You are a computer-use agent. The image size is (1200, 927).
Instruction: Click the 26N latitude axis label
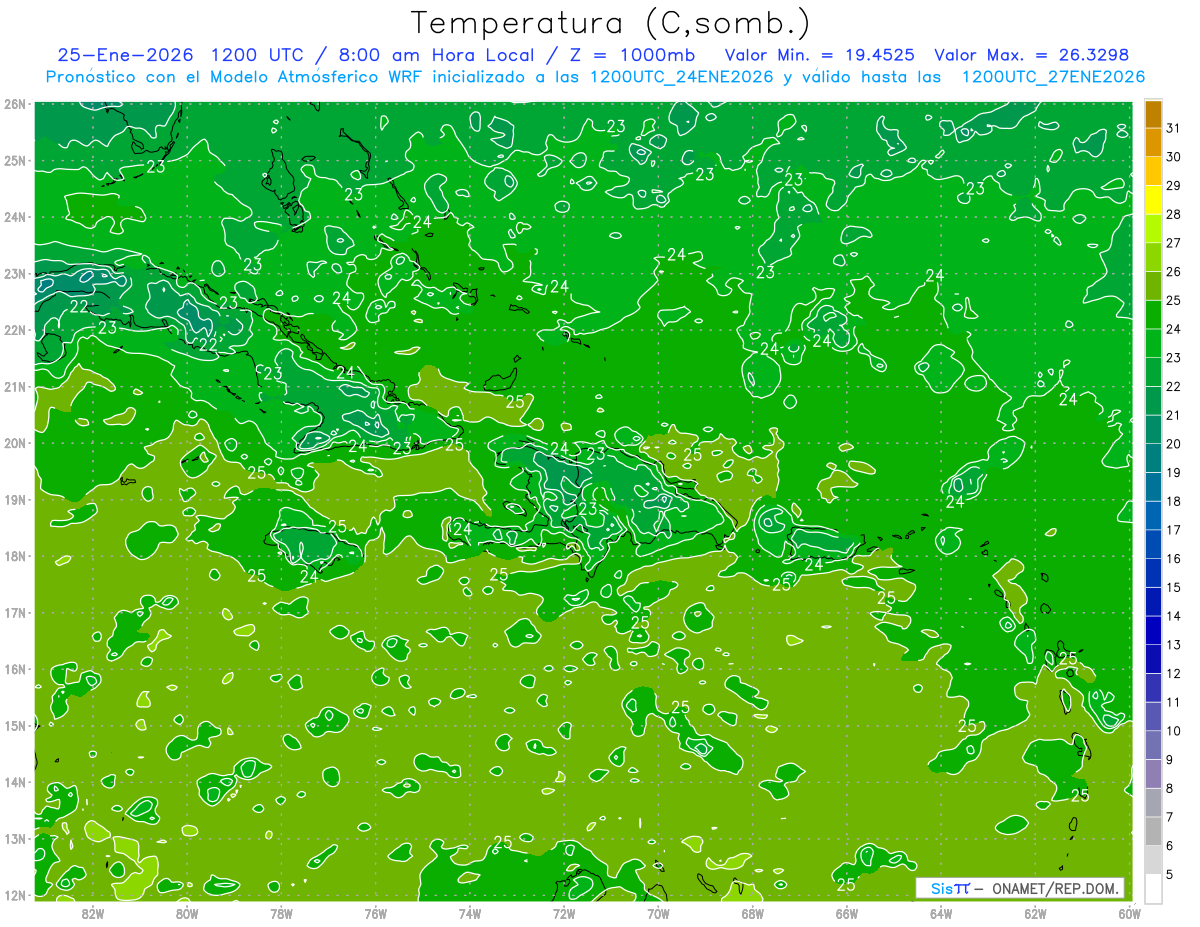pos(16,104)
